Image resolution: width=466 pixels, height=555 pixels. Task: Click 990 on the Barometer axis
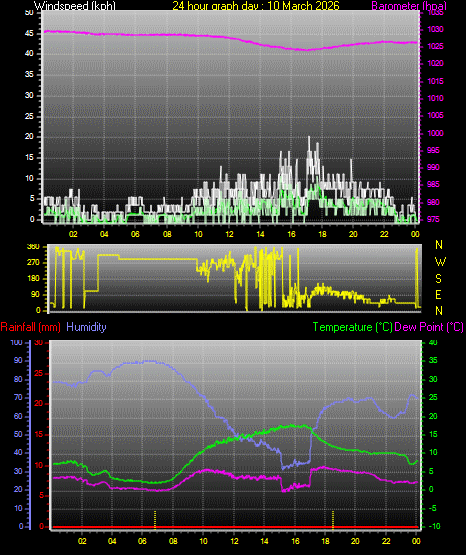pos(433,167)
